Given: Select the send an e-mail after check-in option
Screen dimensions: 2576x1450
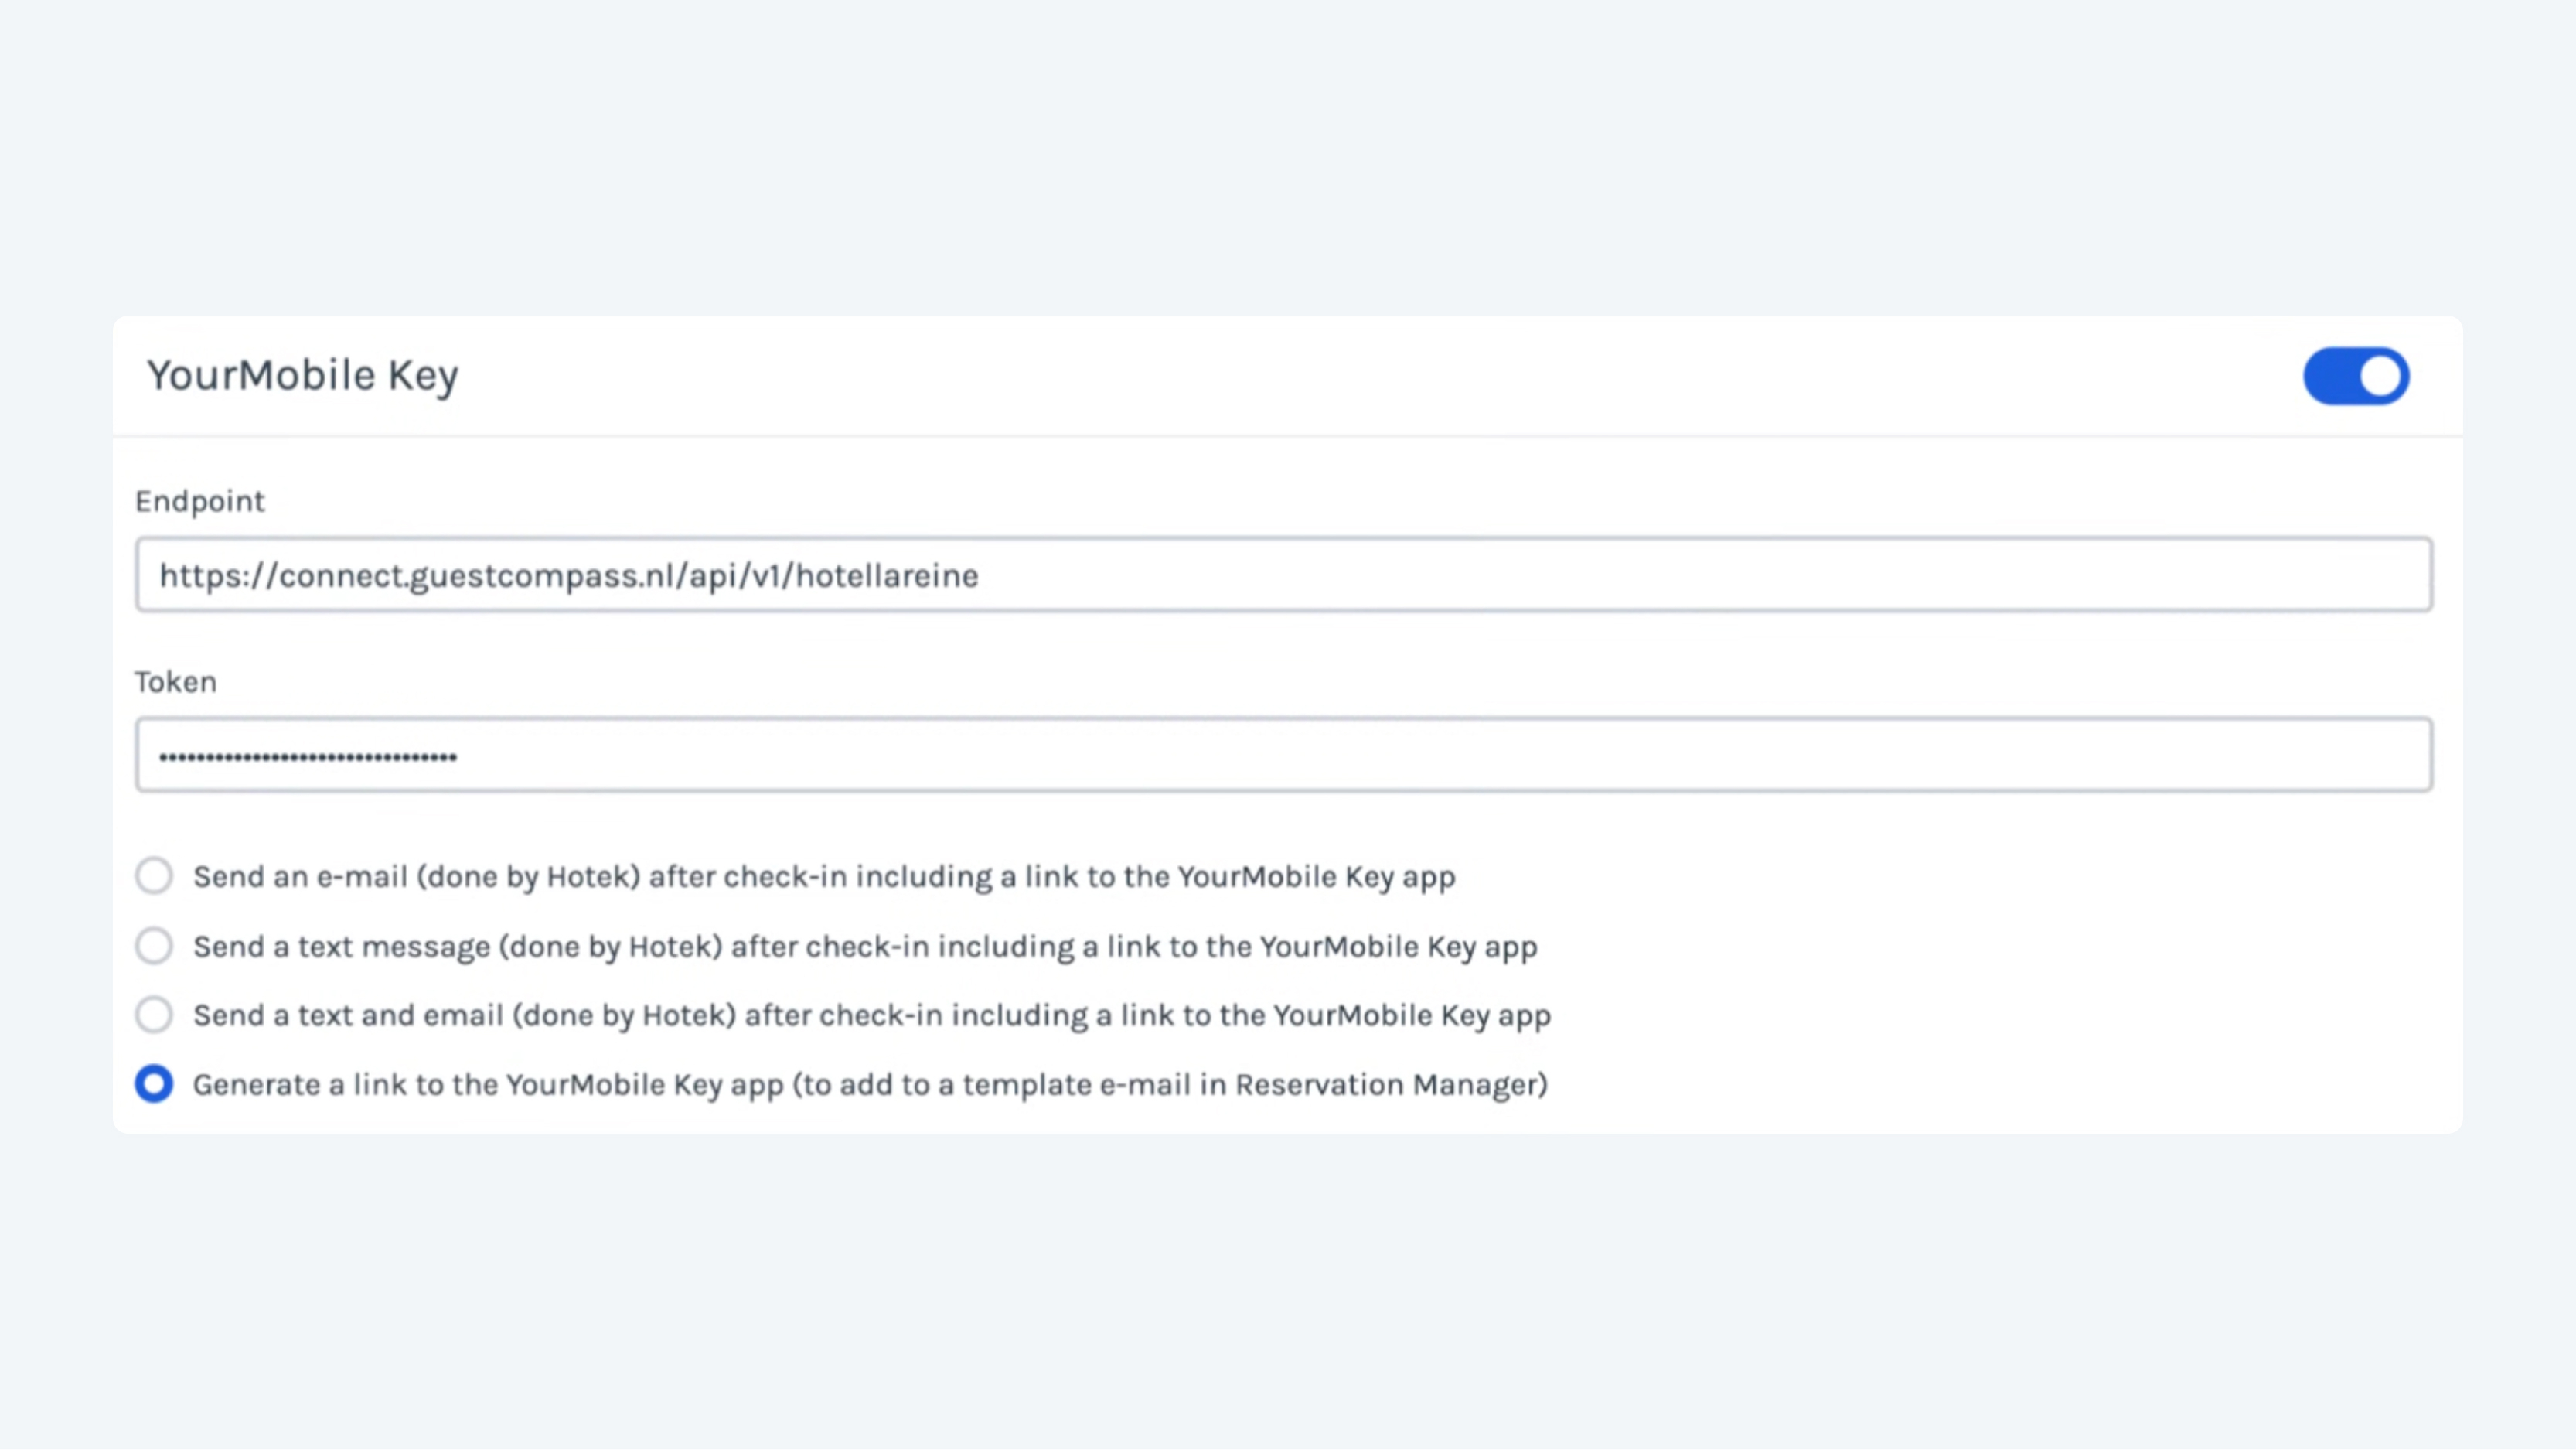Looking at the screenshot, I should click(154, 876).
